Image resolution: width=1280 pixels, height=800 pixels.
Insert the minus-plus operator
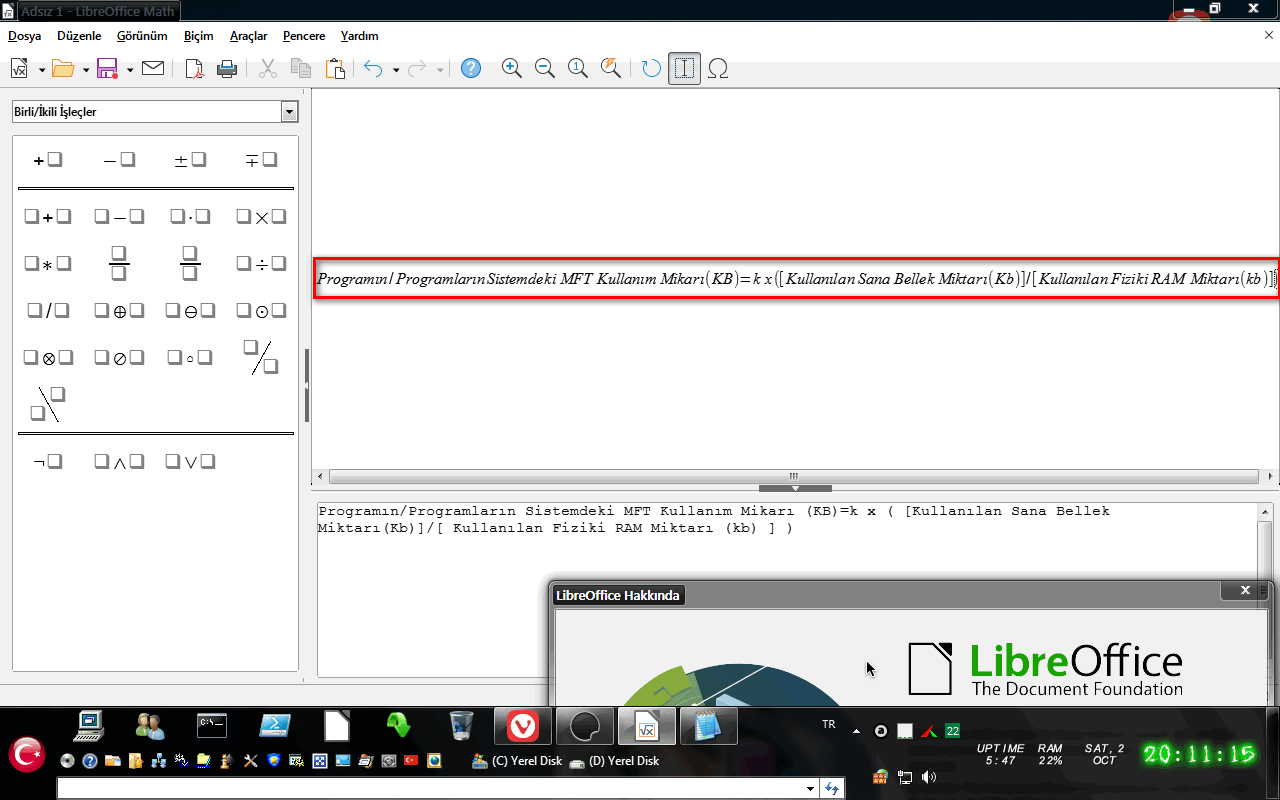[261, 160]
